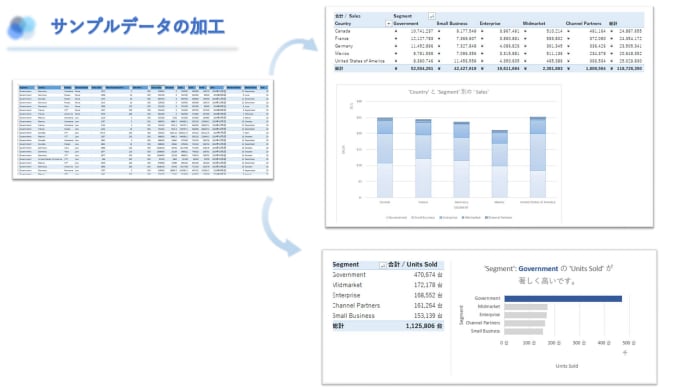694x387 pixels.
Task: Select the United States of America column in the stacked chart
Action: pyautogui.click(x=538, y=157)
